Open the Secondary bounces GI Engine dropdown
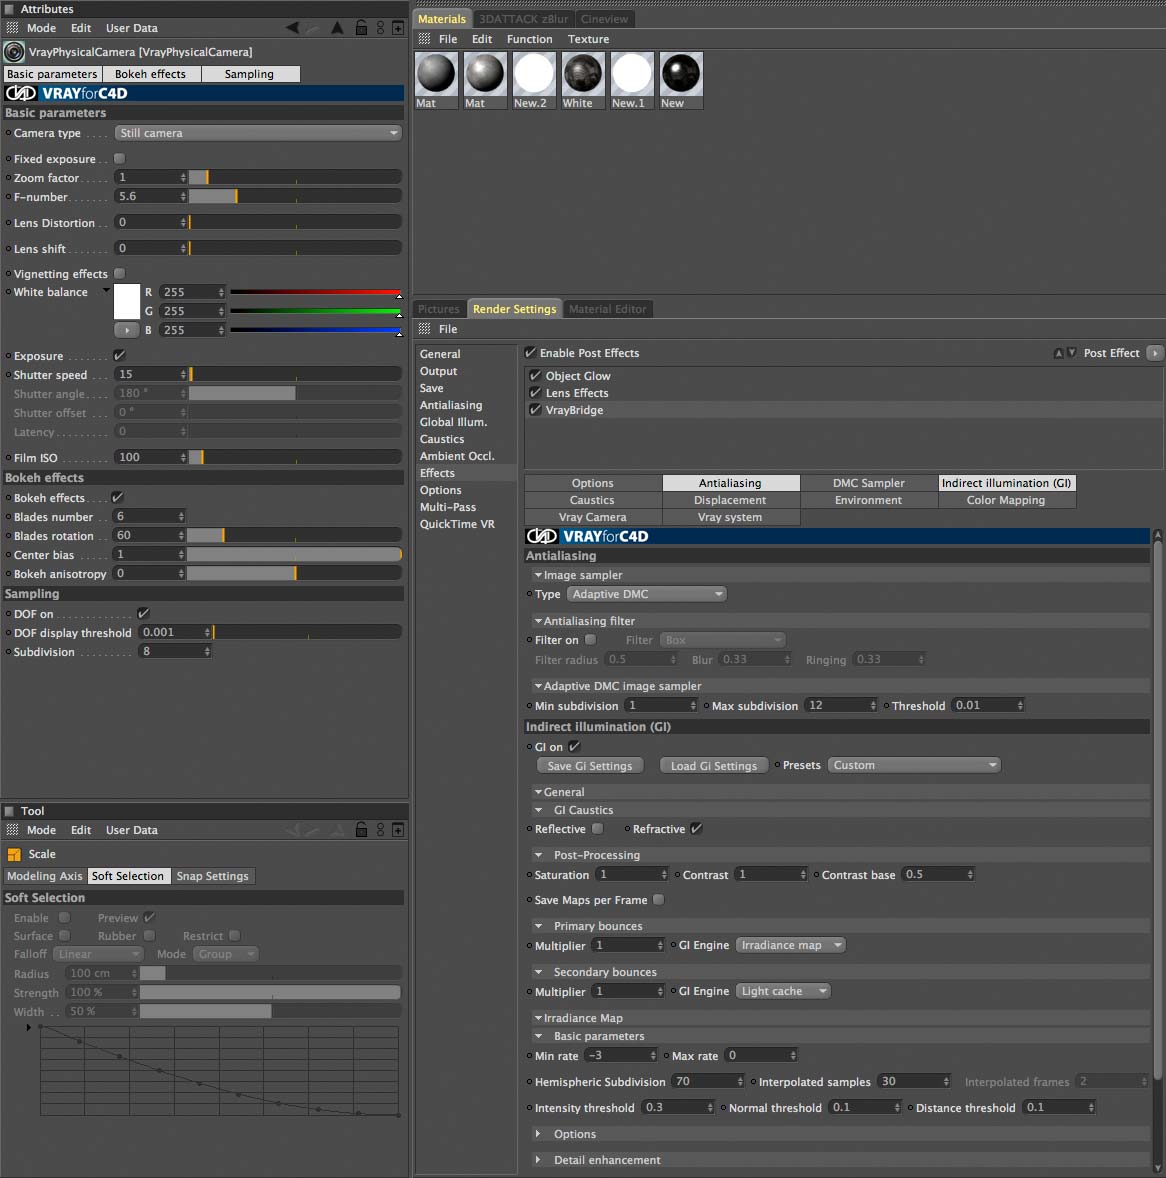Screen dimensions: 1166x1178 click(783, 991)
